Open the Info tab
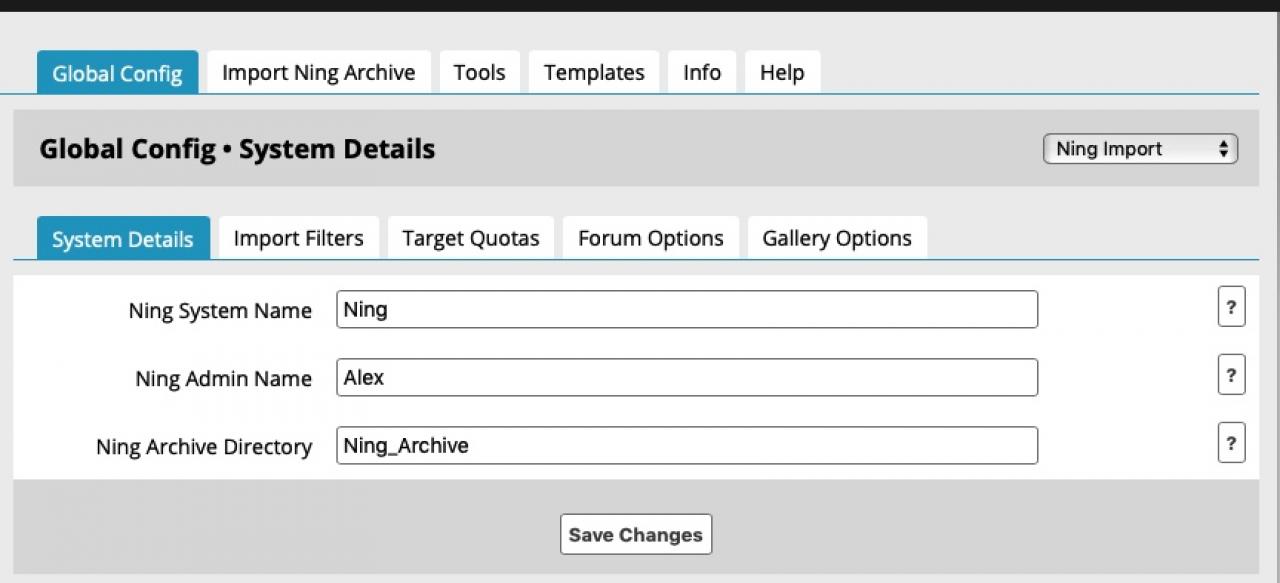Screen dimensions: 1280x583 pos(702,73)
